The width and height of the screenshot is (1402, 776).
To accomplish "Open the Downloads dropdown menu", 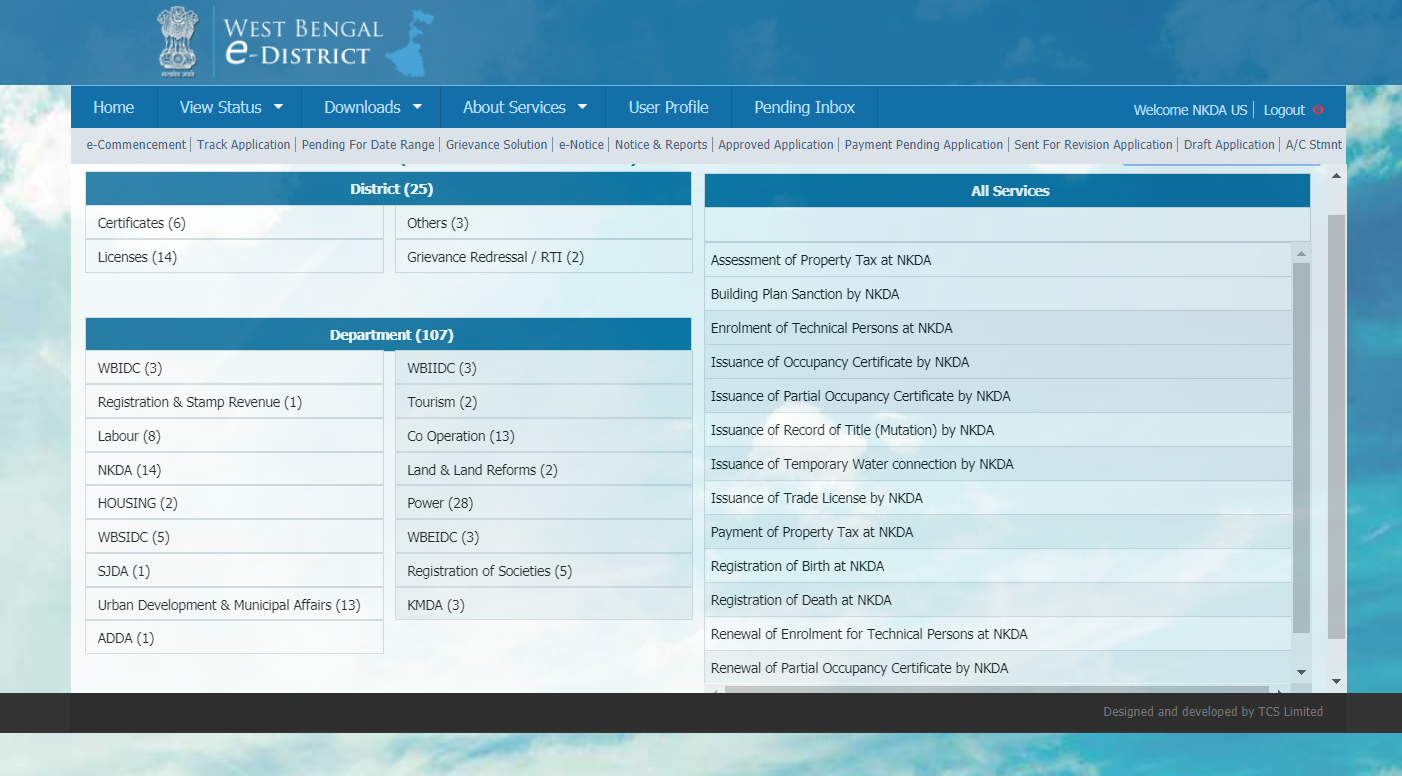I will tap(373, 107).
